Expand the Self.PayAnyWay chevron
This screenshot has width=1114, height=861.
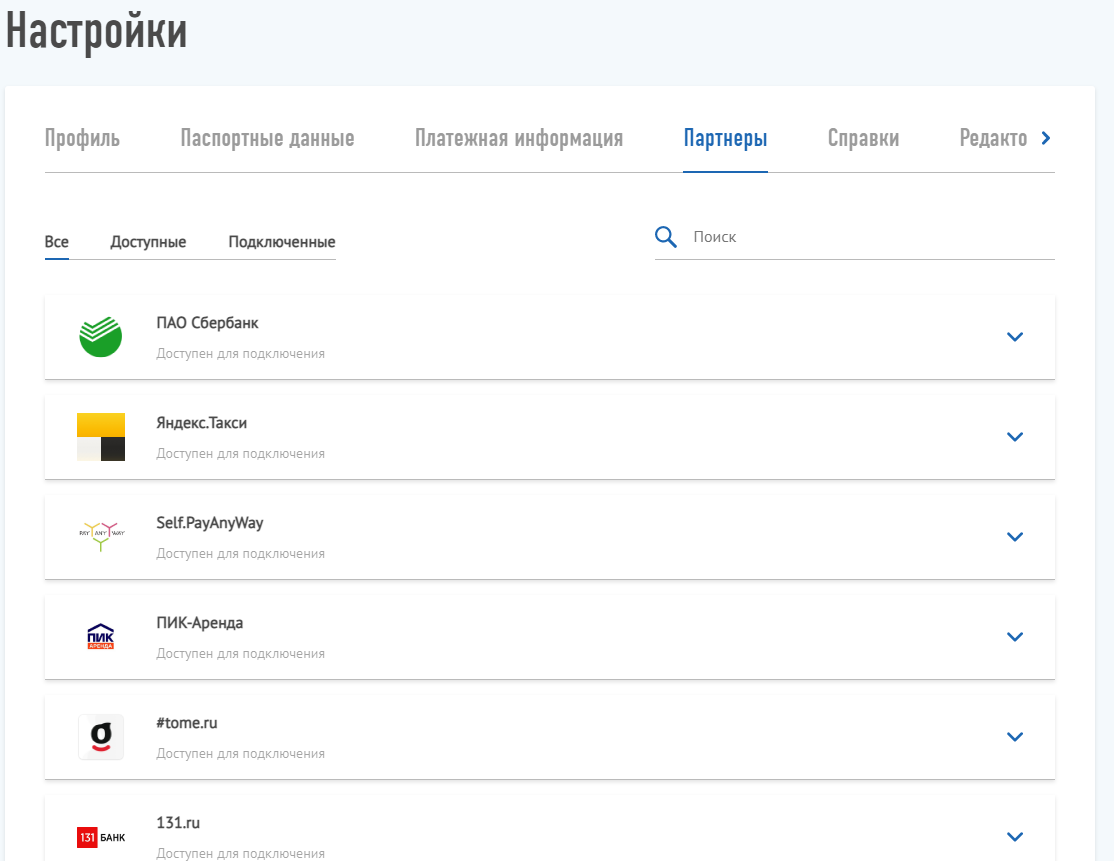pyautogui.click(x=1015, y=537)
